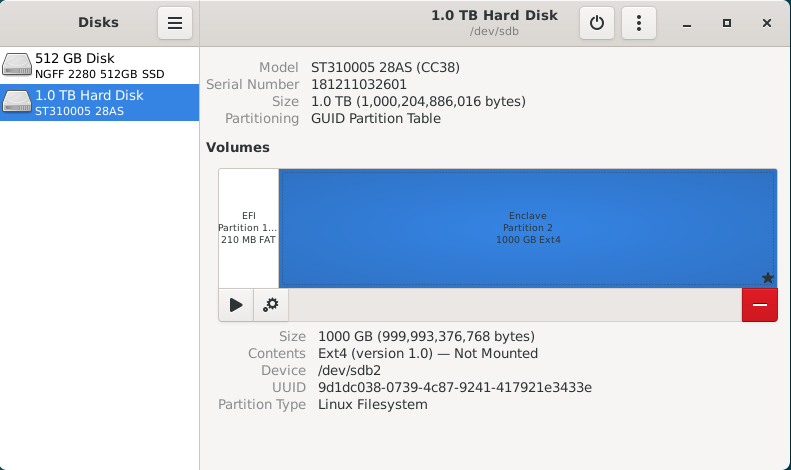Close the Disks window
This screenshot has height=470, width=791.
click(766, 23)
